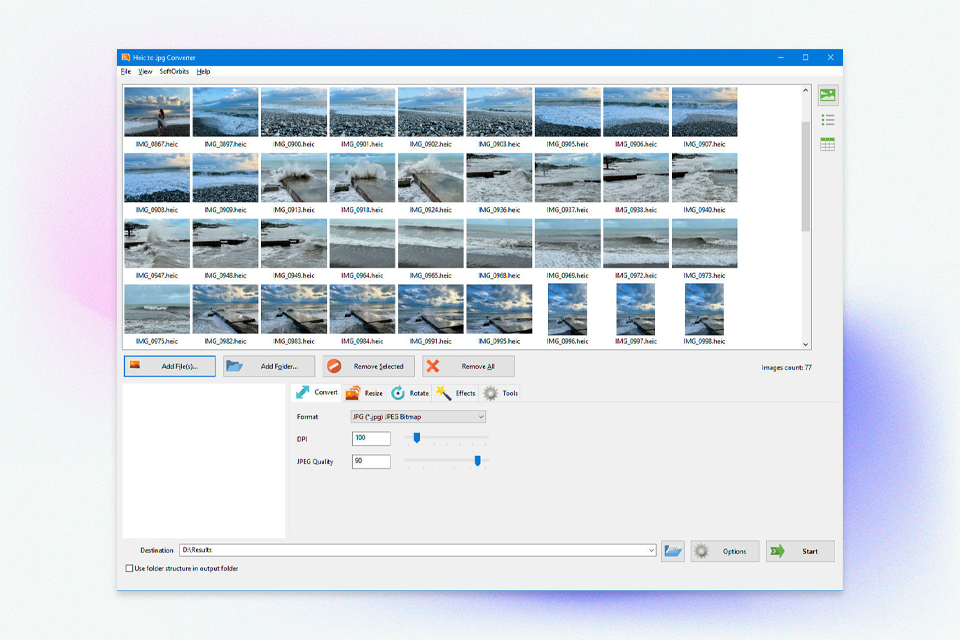Open the Tools tab
The image size is (960, 640).
[501, 393]
